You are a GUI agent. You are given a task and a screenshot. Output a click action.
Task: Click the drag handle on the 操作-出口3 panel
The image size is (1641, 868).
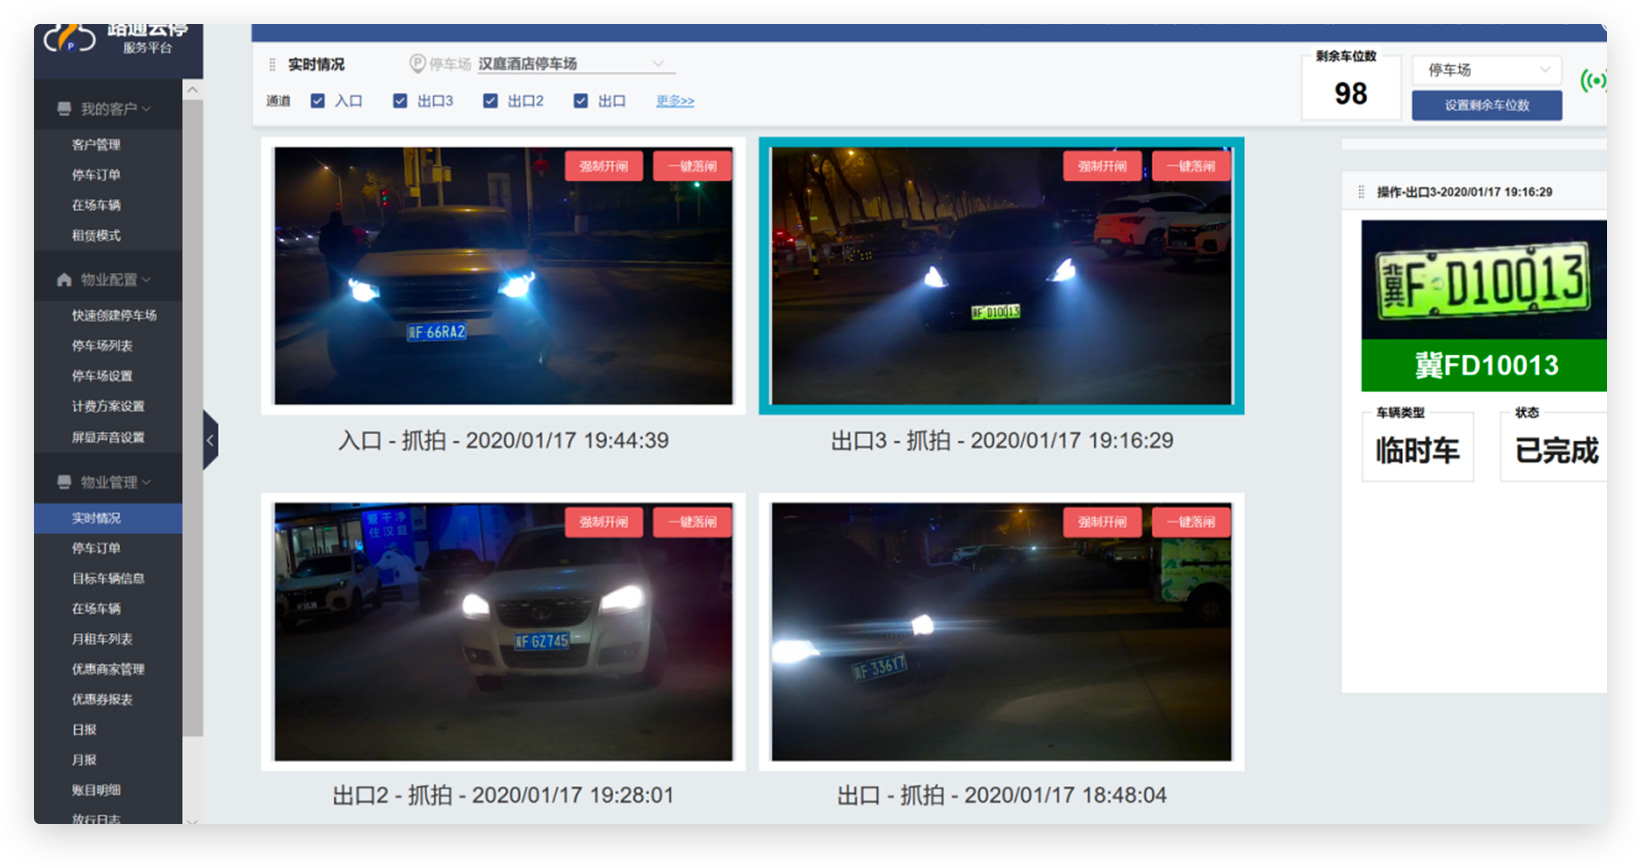point(1361,192)
